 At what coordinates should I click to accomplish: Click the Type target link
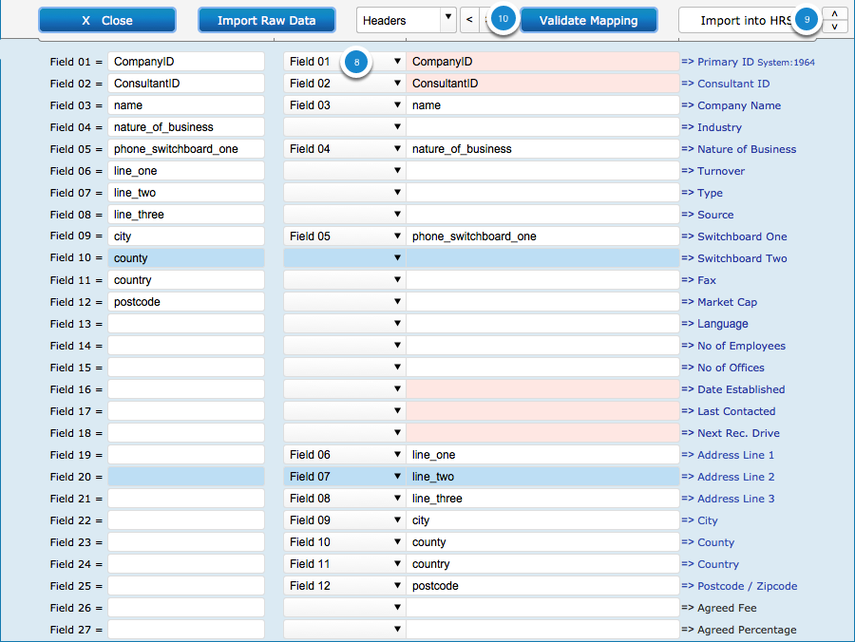point(702,193)
